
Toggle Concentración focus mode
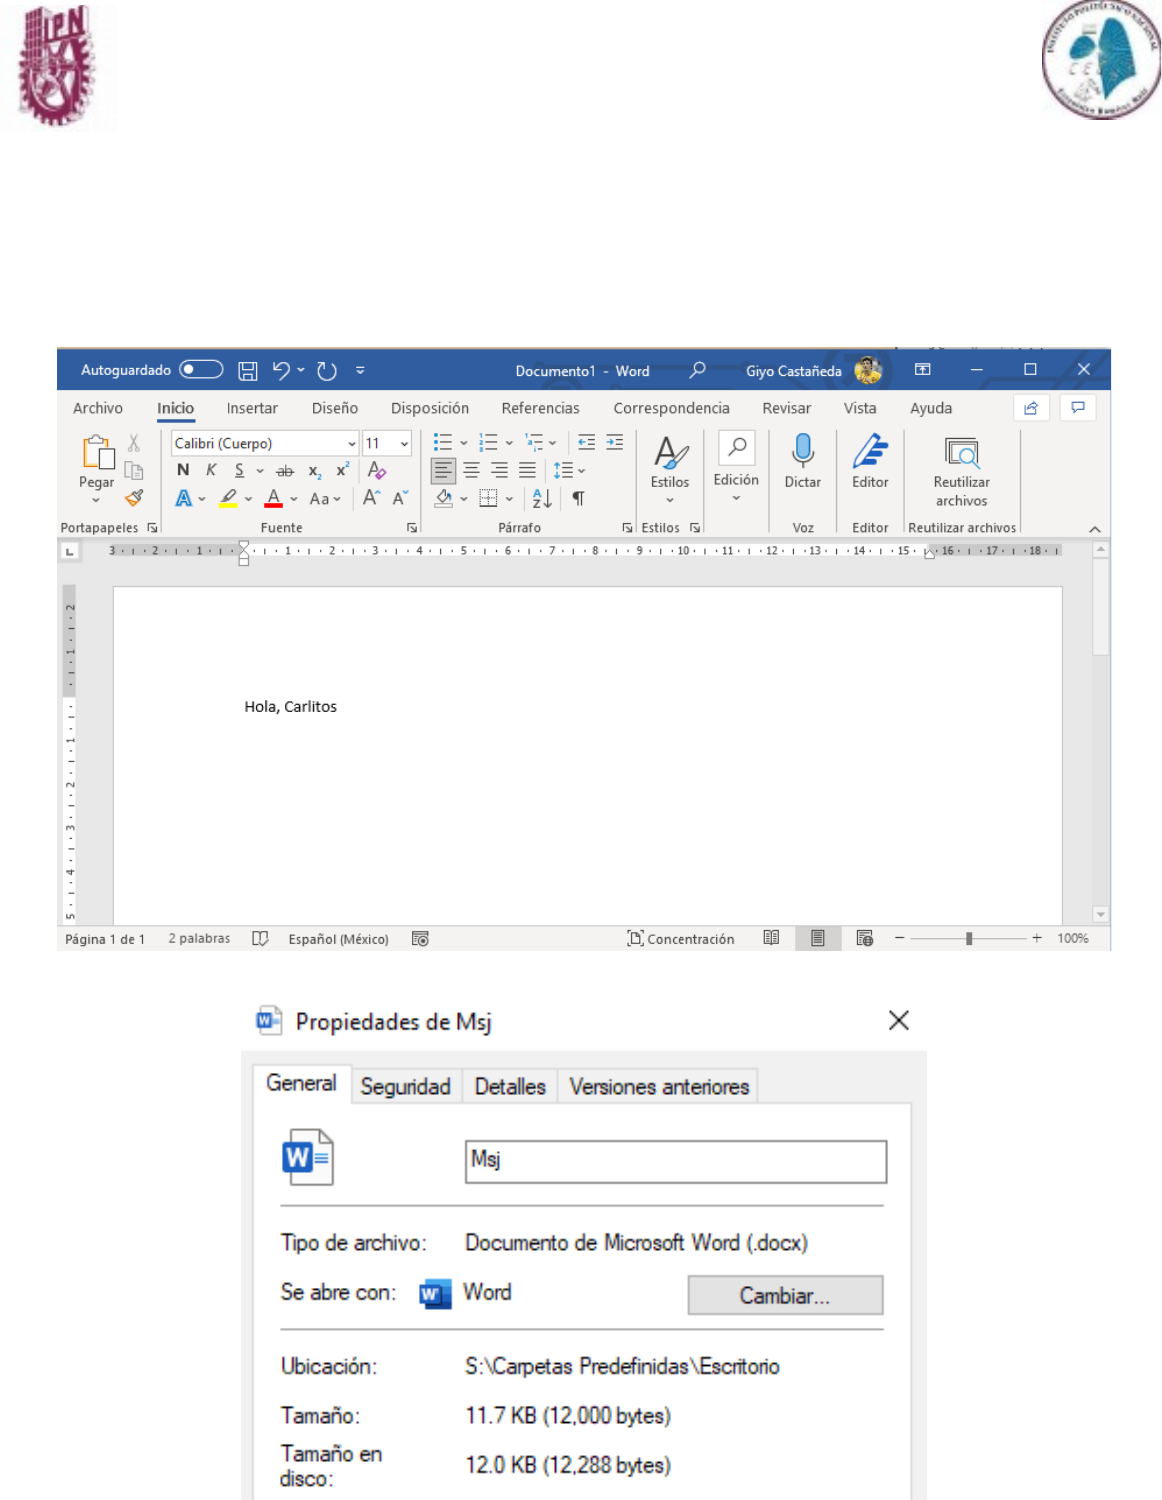(x=681, y=939)
